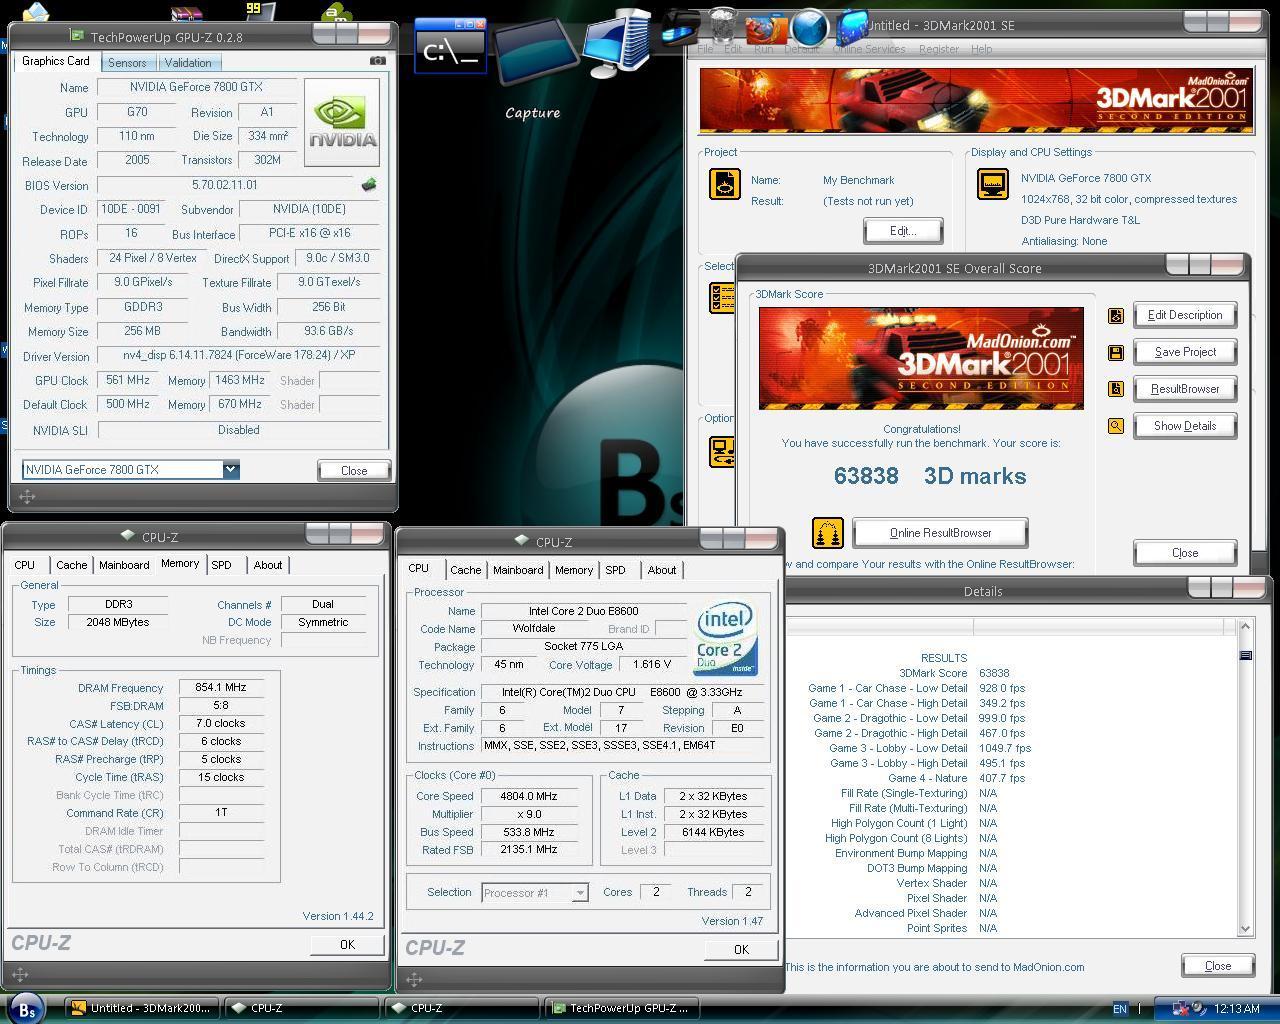Open the CPU tab in left CPU-Z
Screen dimensions: 1280x1024
coord(25,565)
